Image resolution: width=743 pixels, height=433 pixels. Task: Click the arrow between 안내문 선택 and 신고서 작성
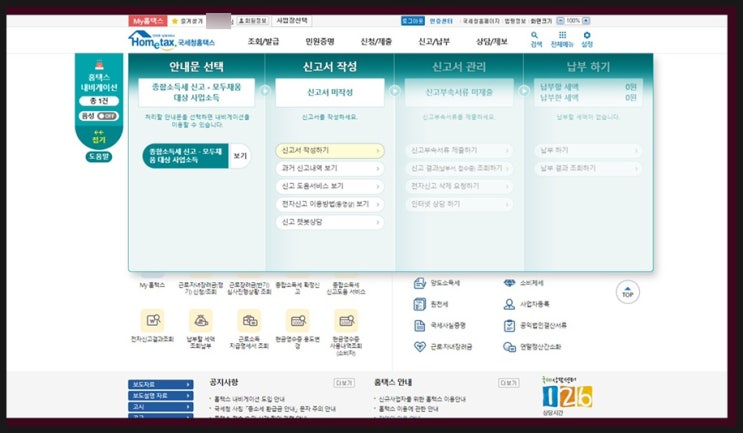tap(265, 90)
